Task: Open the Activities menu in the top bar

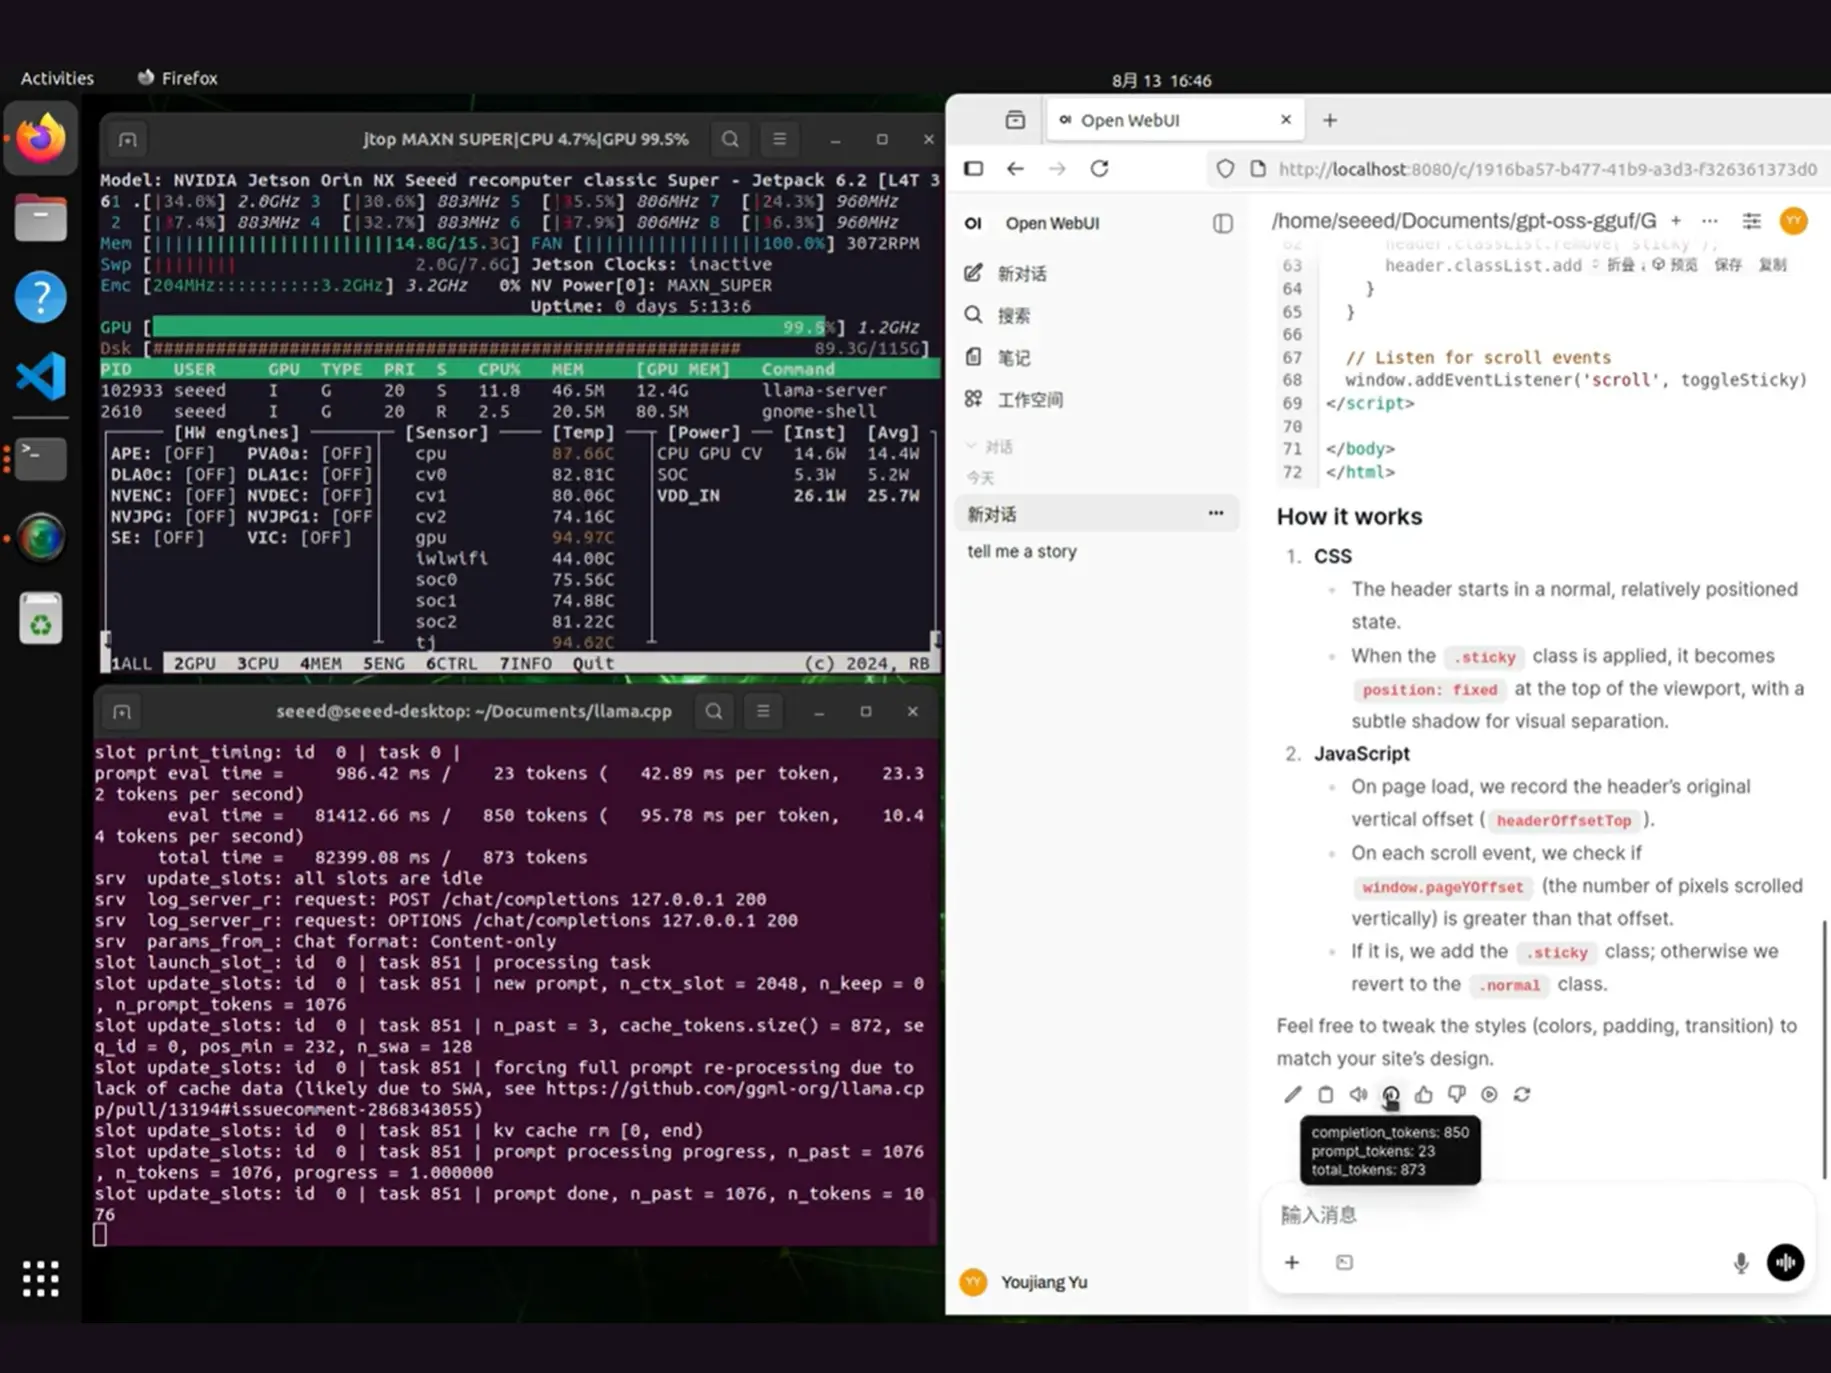Action: [56, 78]
